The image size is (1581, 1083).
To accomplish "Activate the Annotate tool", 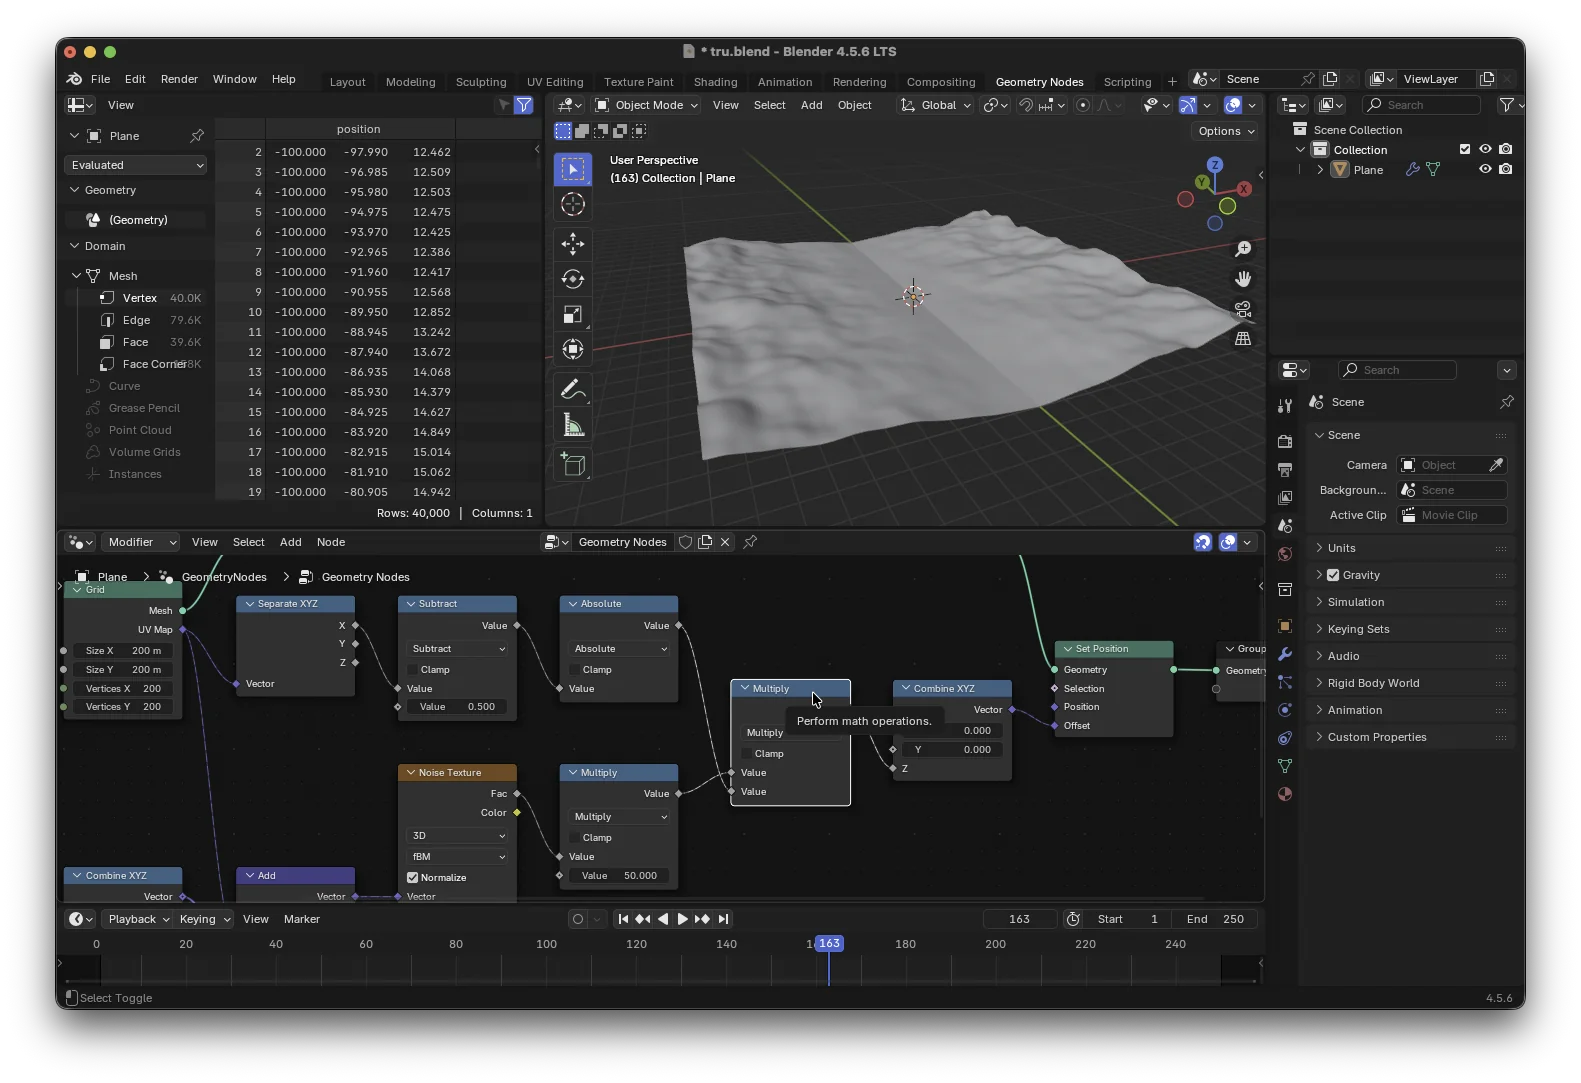I will pos(573,389).
